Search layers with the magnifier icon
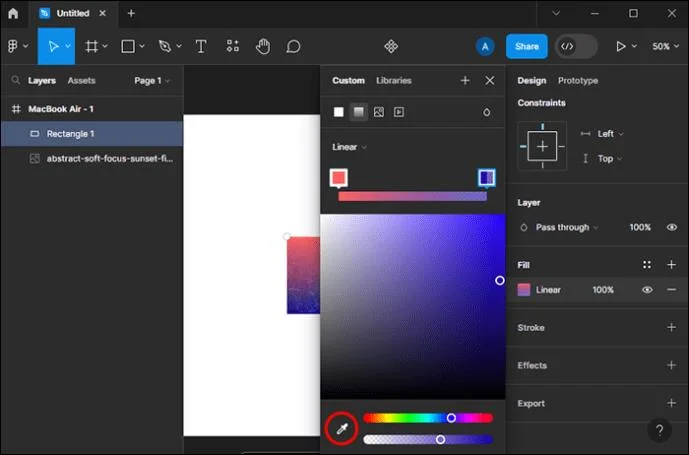689x455 pixels. coord(15,80)
